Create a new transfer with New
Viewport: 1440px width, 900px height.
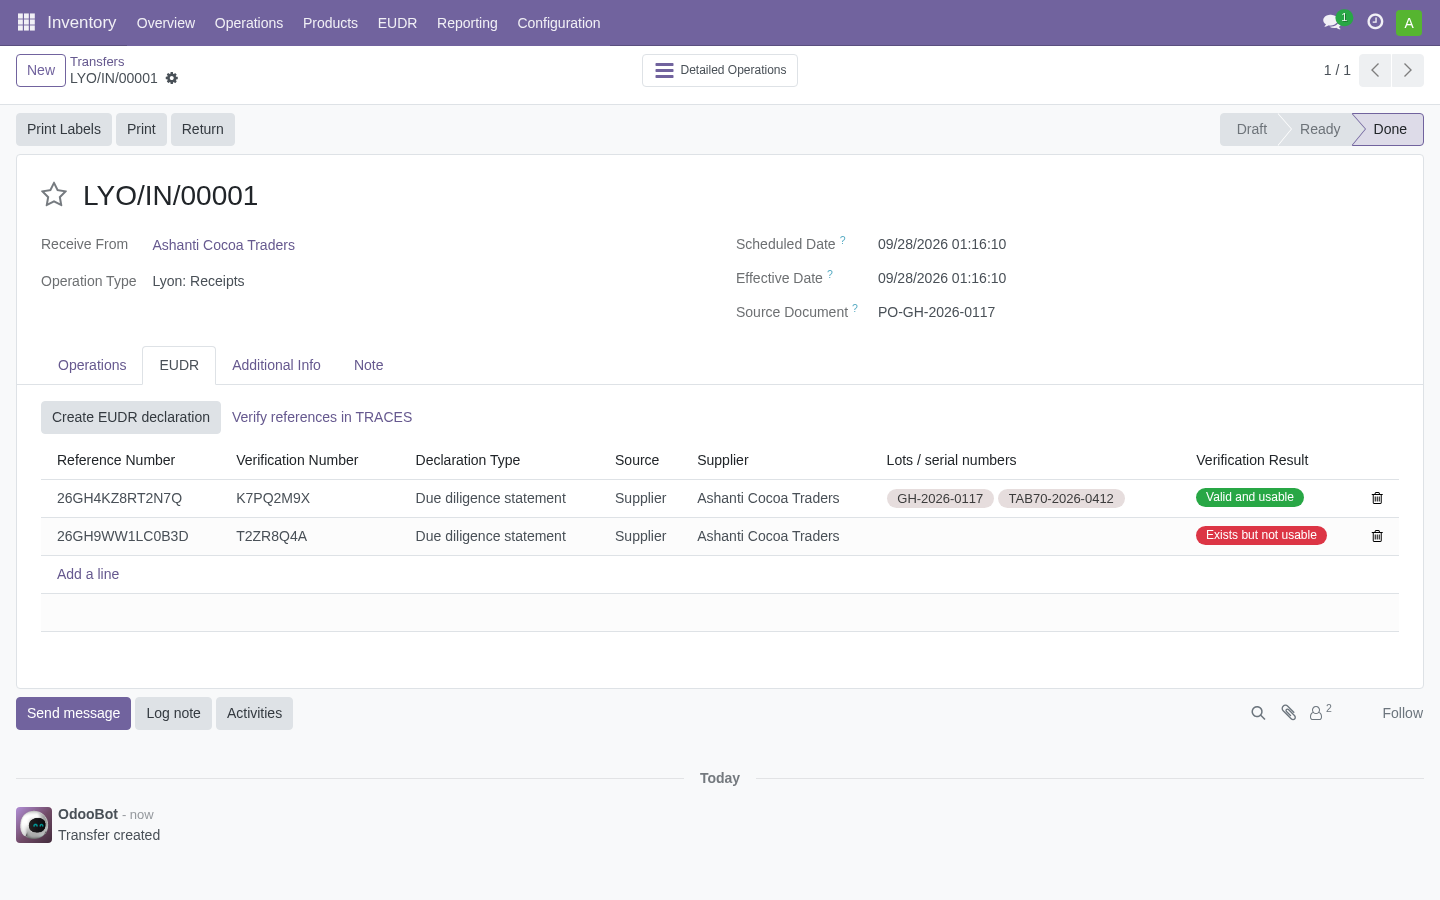coord(41,70)
